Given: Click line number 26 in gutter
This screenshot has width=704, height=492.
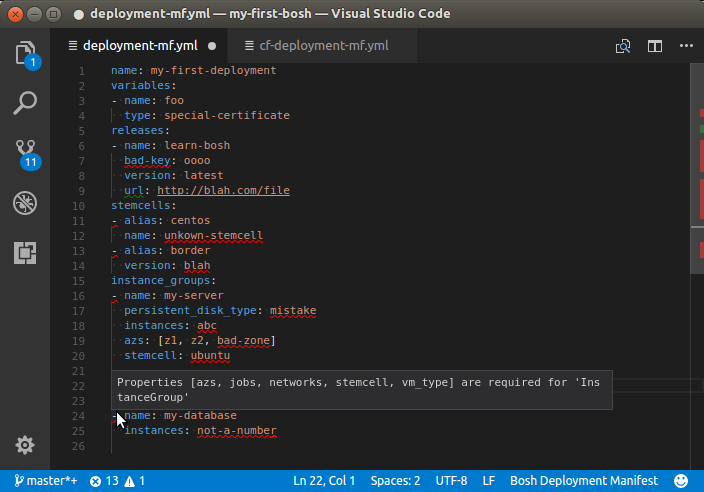Looking at the screenshot, I should (x=79, y=446).
